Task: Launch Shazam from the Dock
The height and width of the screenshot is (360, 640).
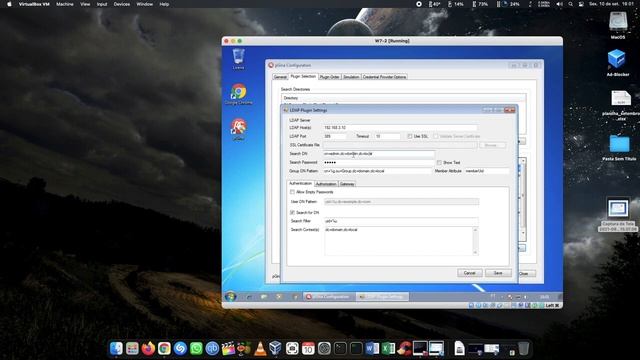Action: [180, 348]
